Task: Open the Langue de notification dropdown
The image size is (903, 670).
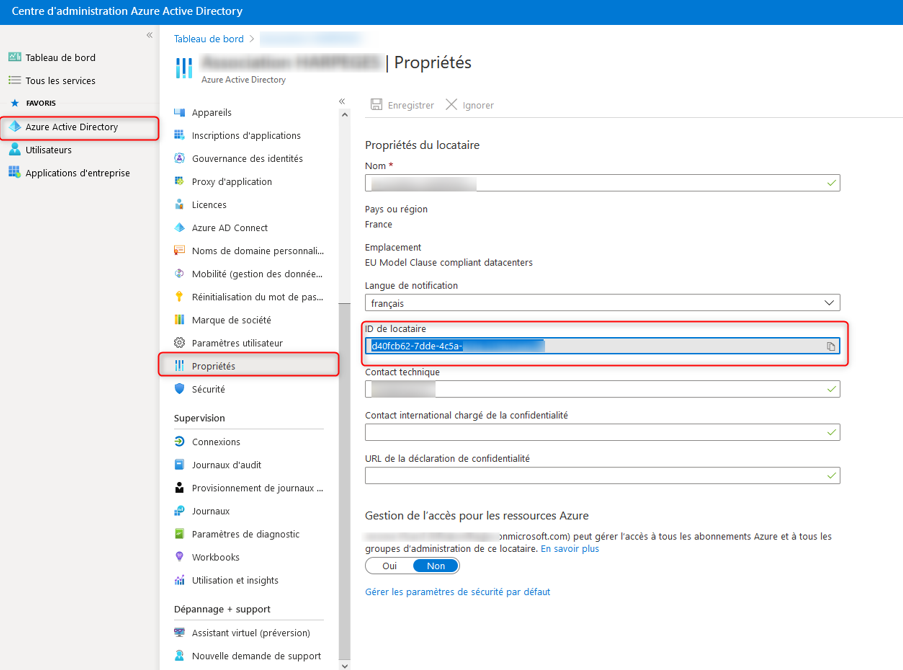Action: (602, 303)
